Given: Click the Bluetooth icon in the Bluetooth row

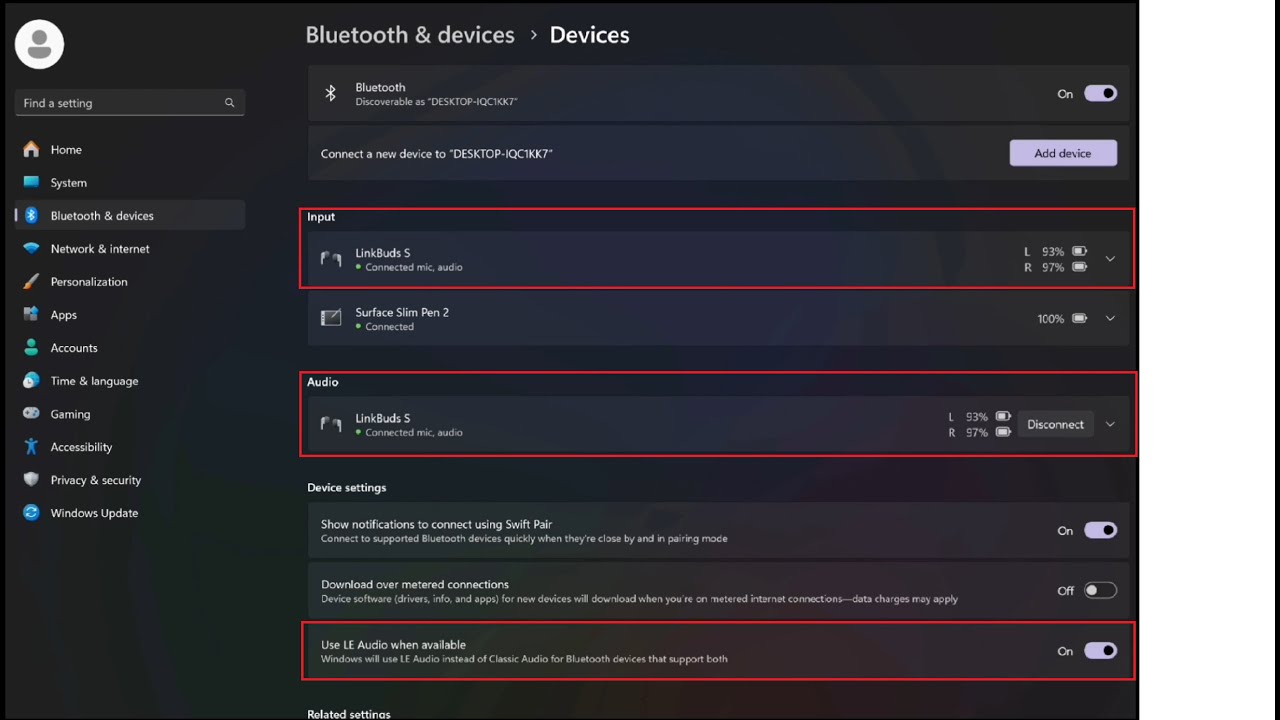Looking at the screenshot, I should pos(331,93).
